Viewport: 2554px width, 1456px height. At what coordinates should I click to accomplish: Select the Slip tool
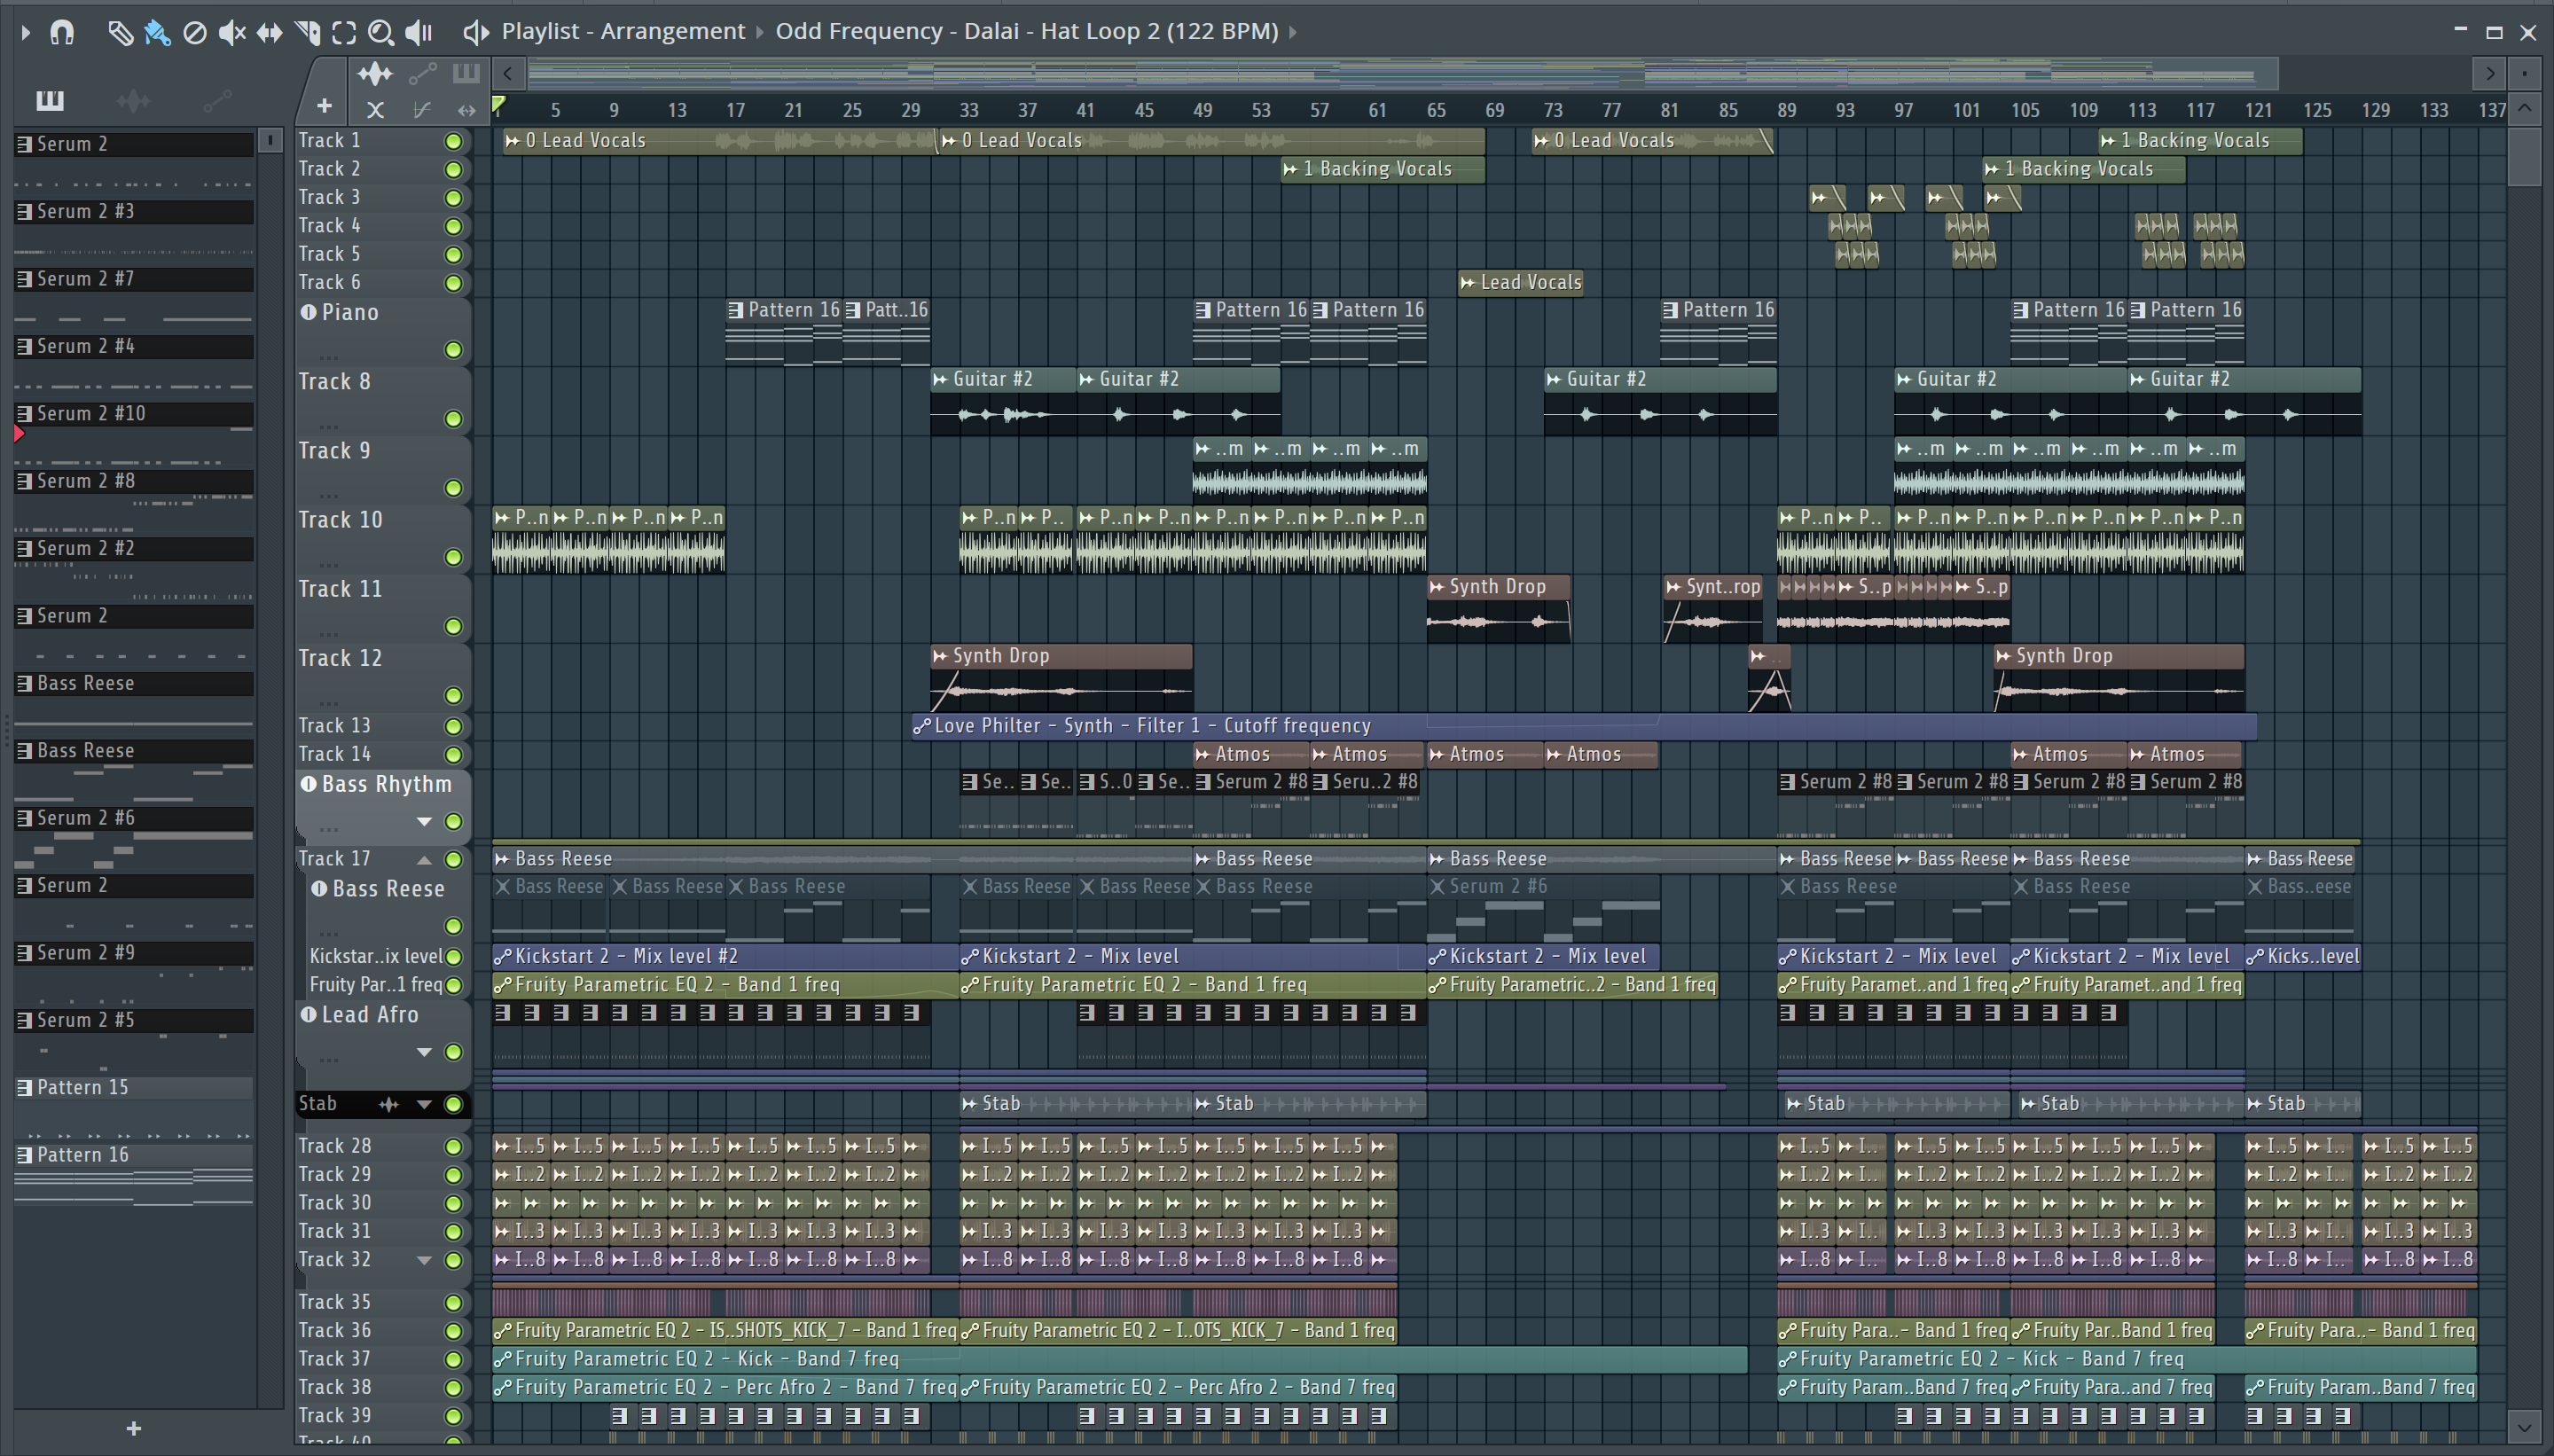tap(269, 32)
